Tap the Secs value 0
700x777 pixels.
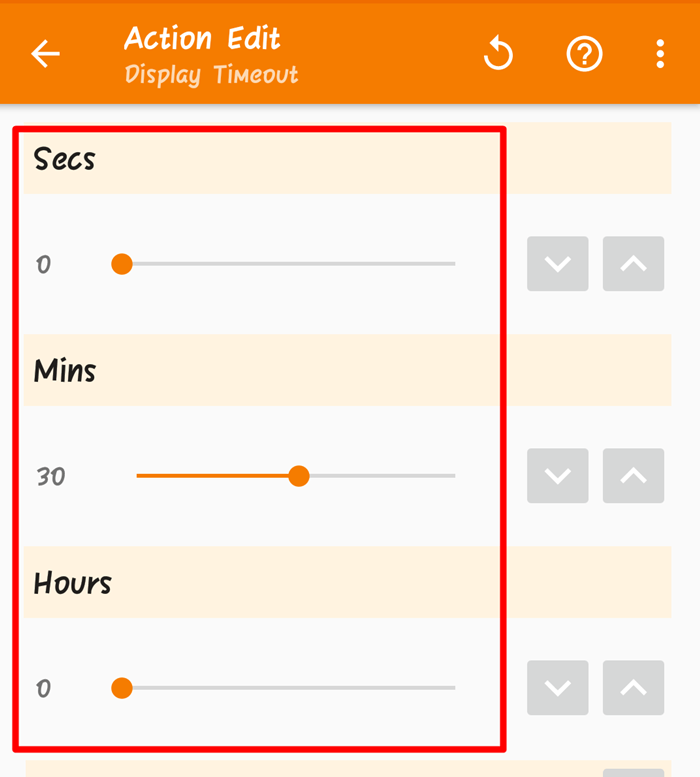44,265
